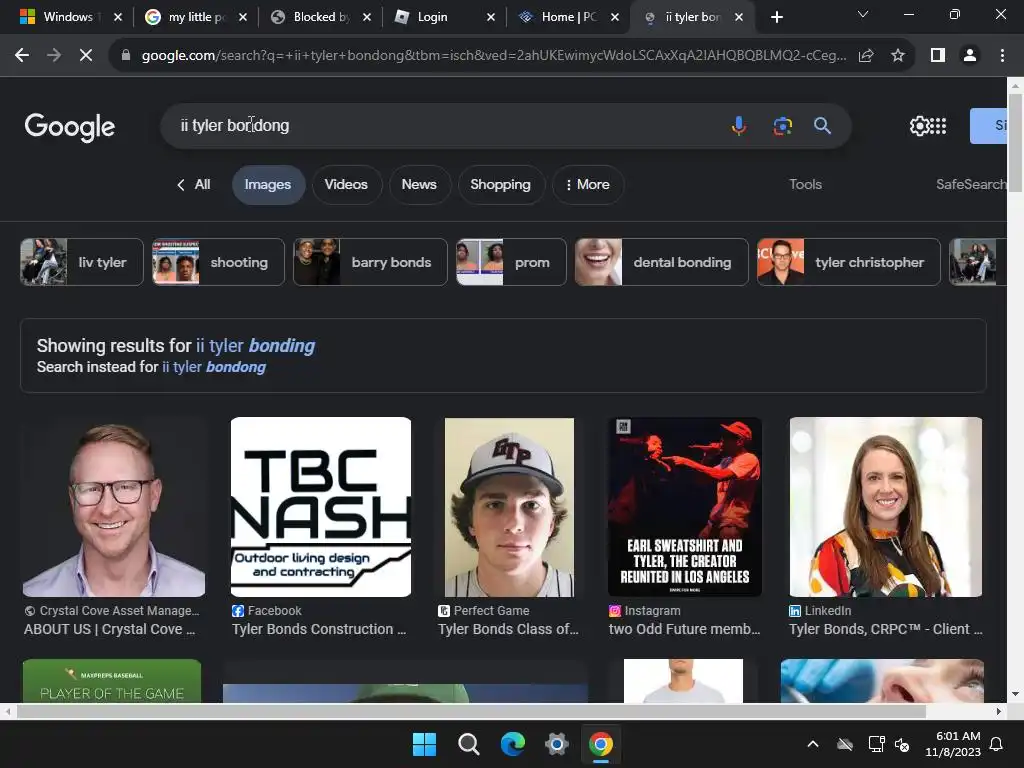Click the address bar URL
This screenshot has width=1024, height=768.
[x=494, y=56]
